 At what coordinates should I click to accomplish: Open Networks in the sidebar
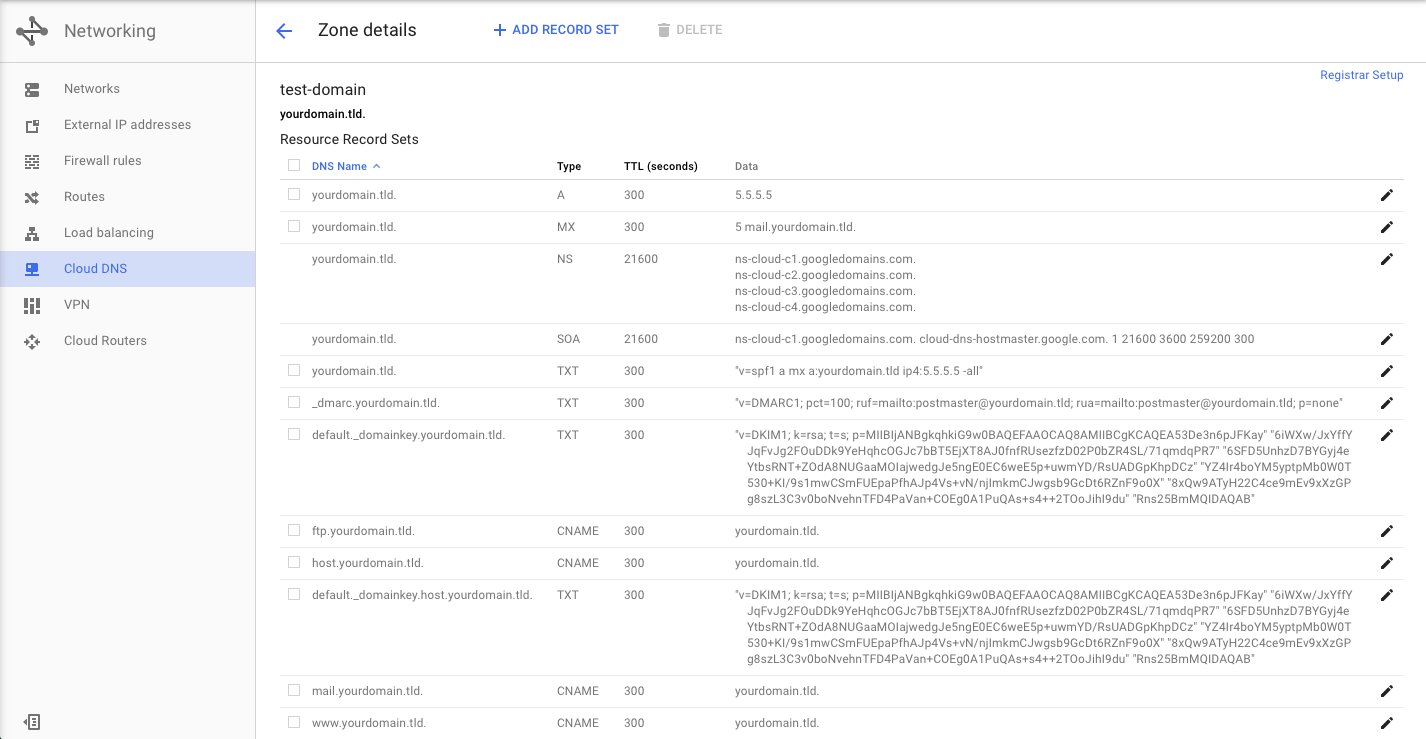click(127, 89)
